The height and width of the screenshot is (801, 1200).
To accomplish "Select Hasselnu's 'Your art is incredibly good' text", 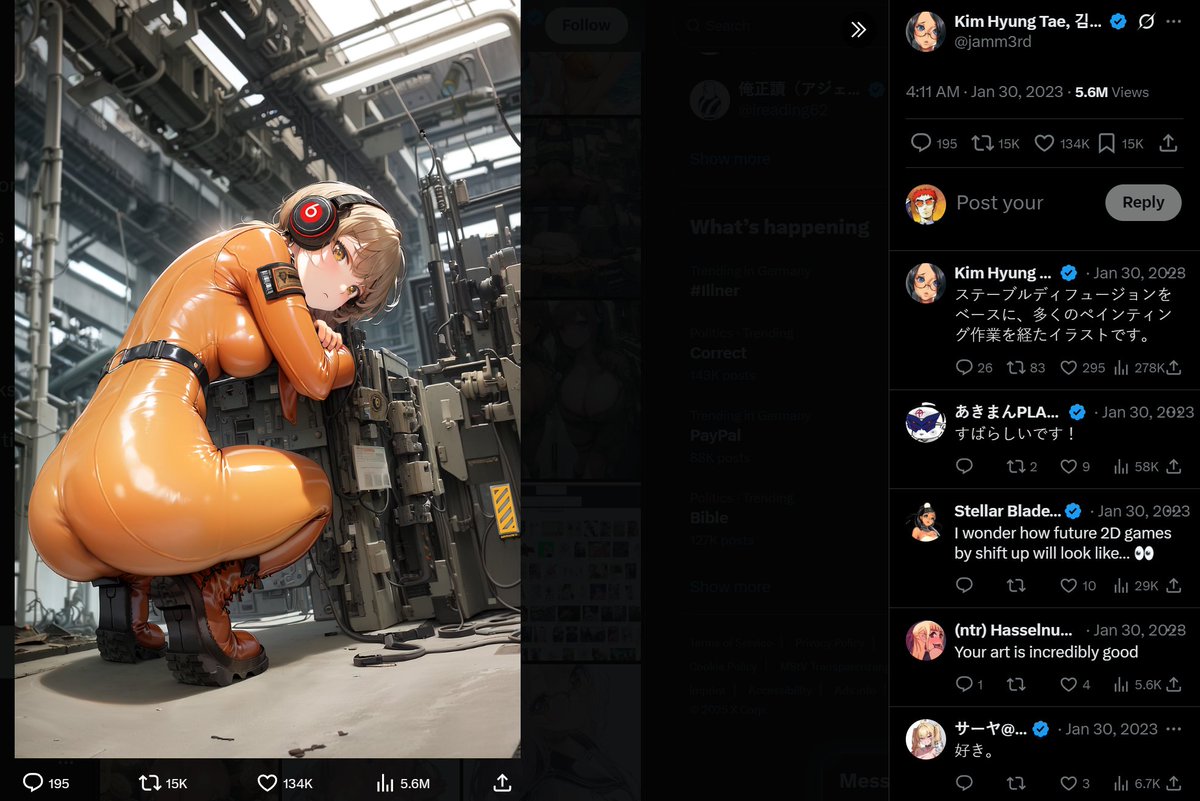I will tap(1046, 652).
